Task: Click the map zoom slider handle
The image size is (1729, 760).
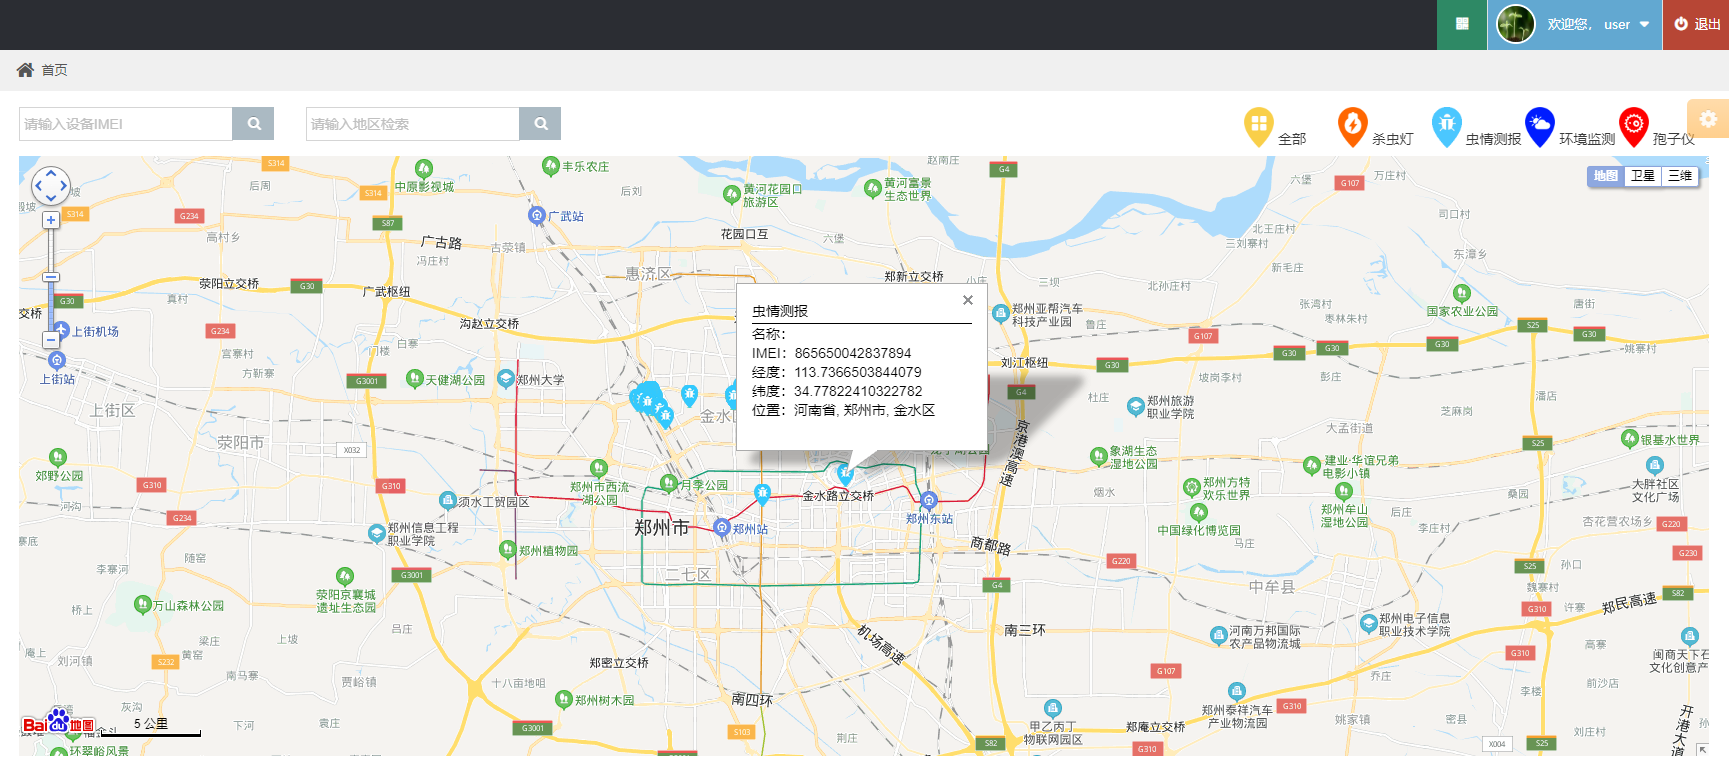Action: coord(51,277)
